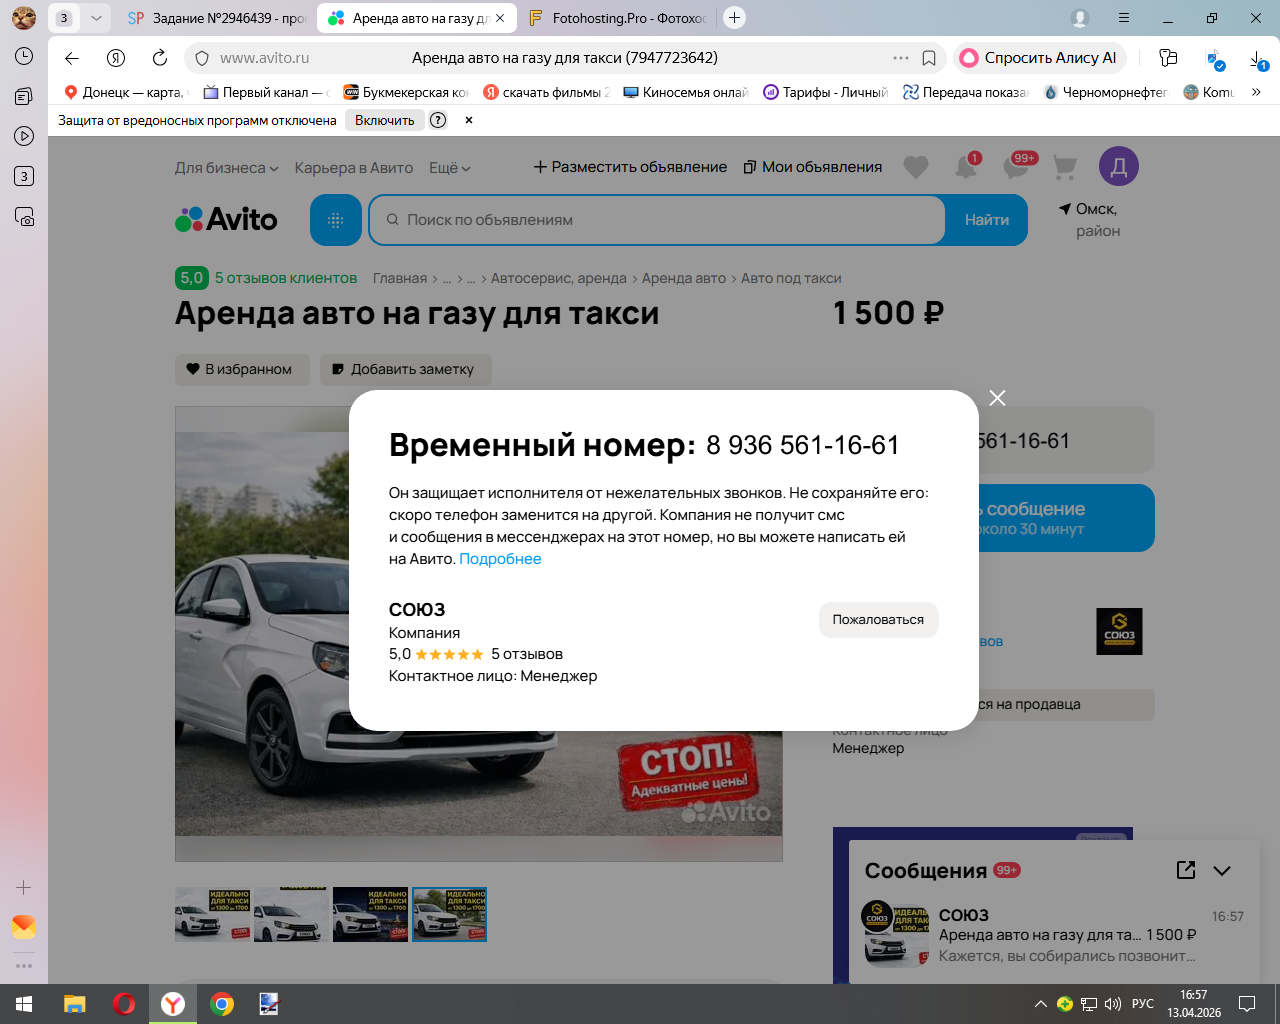Open Avito messages chat icon
Screen dimensions: 1280x1024
point(1017,166)
